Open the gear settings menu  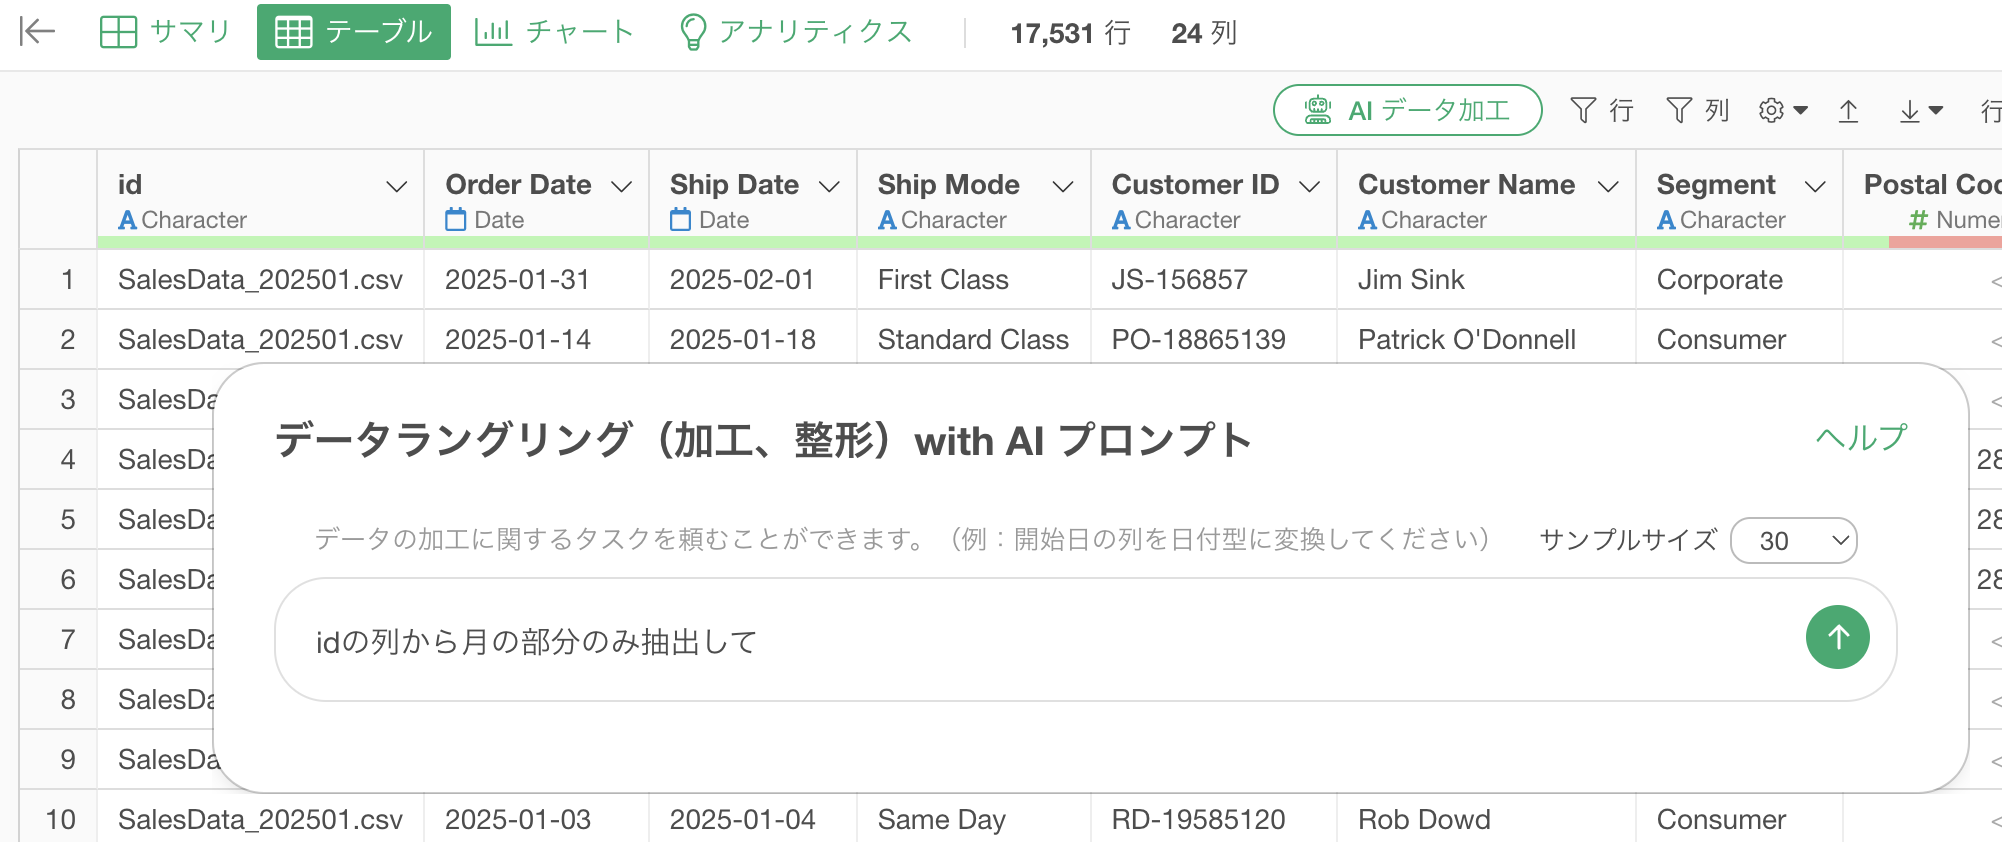(1782, 110)
